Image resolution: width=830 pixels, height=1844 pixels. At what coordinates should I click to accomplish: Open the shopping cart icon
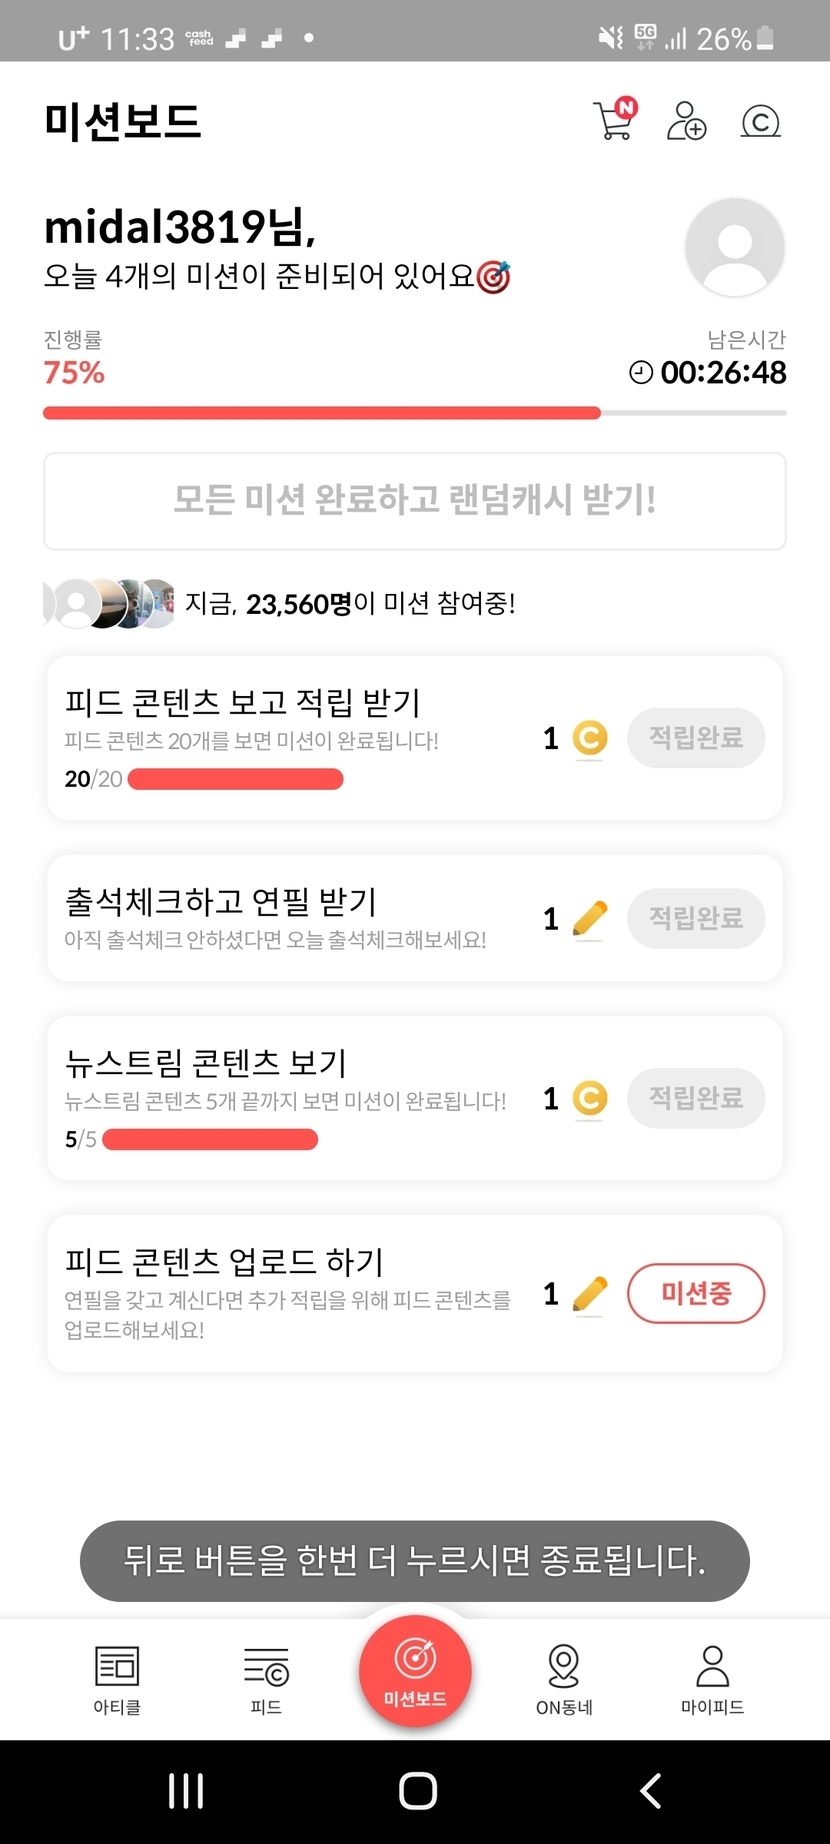[614, 121]
